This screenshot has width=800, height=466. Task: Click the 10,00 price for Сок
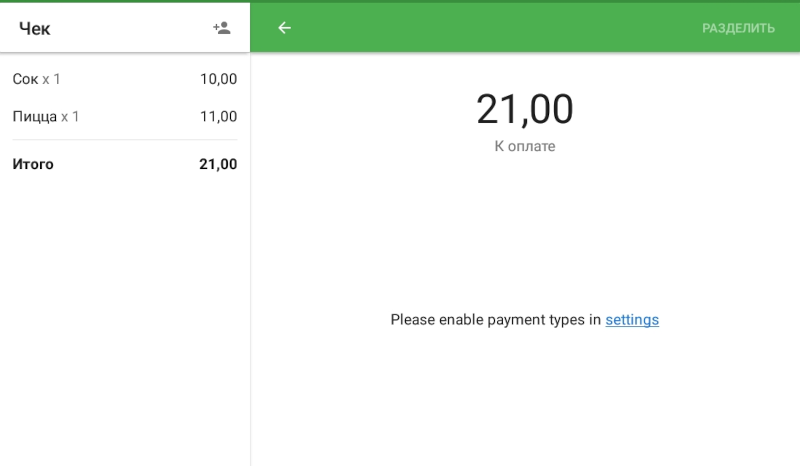[x=218, y=79]
